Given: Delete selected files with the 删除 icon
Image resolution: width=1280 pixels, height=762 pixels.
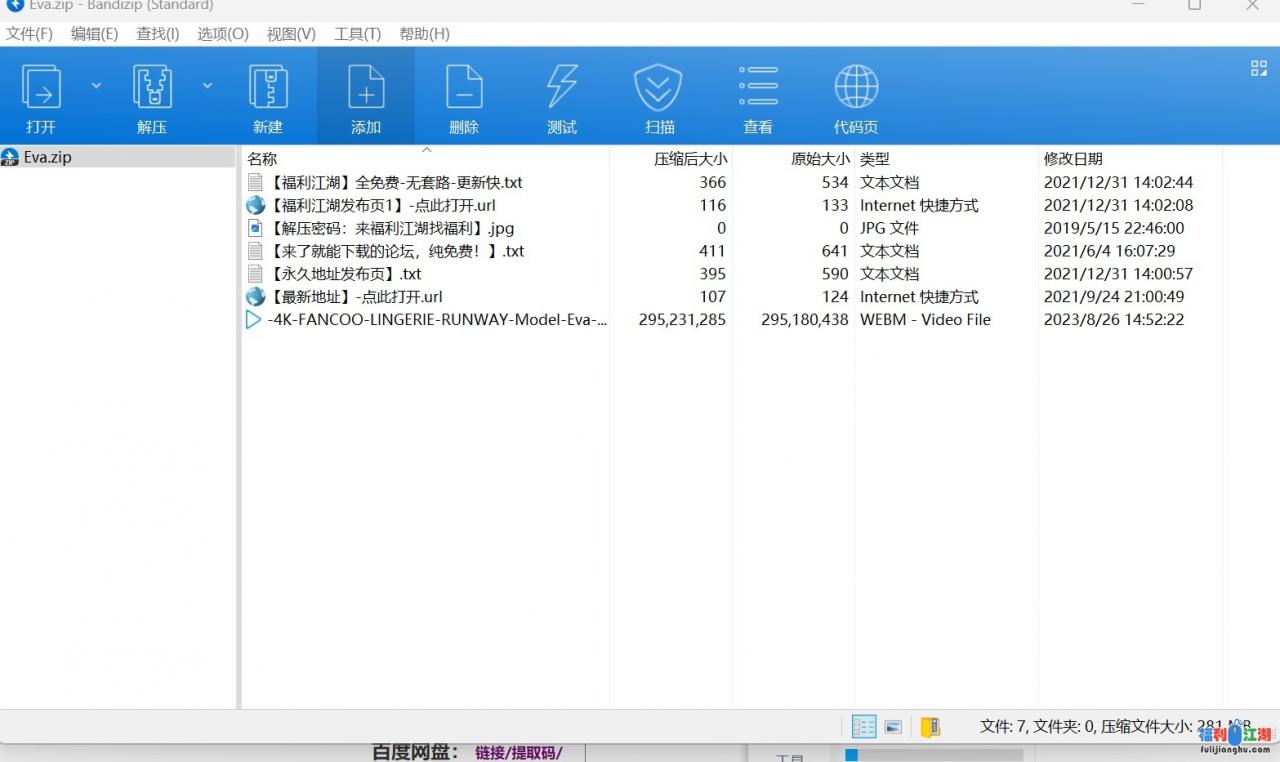Looking at the screenshot, I should coord(464,95).
